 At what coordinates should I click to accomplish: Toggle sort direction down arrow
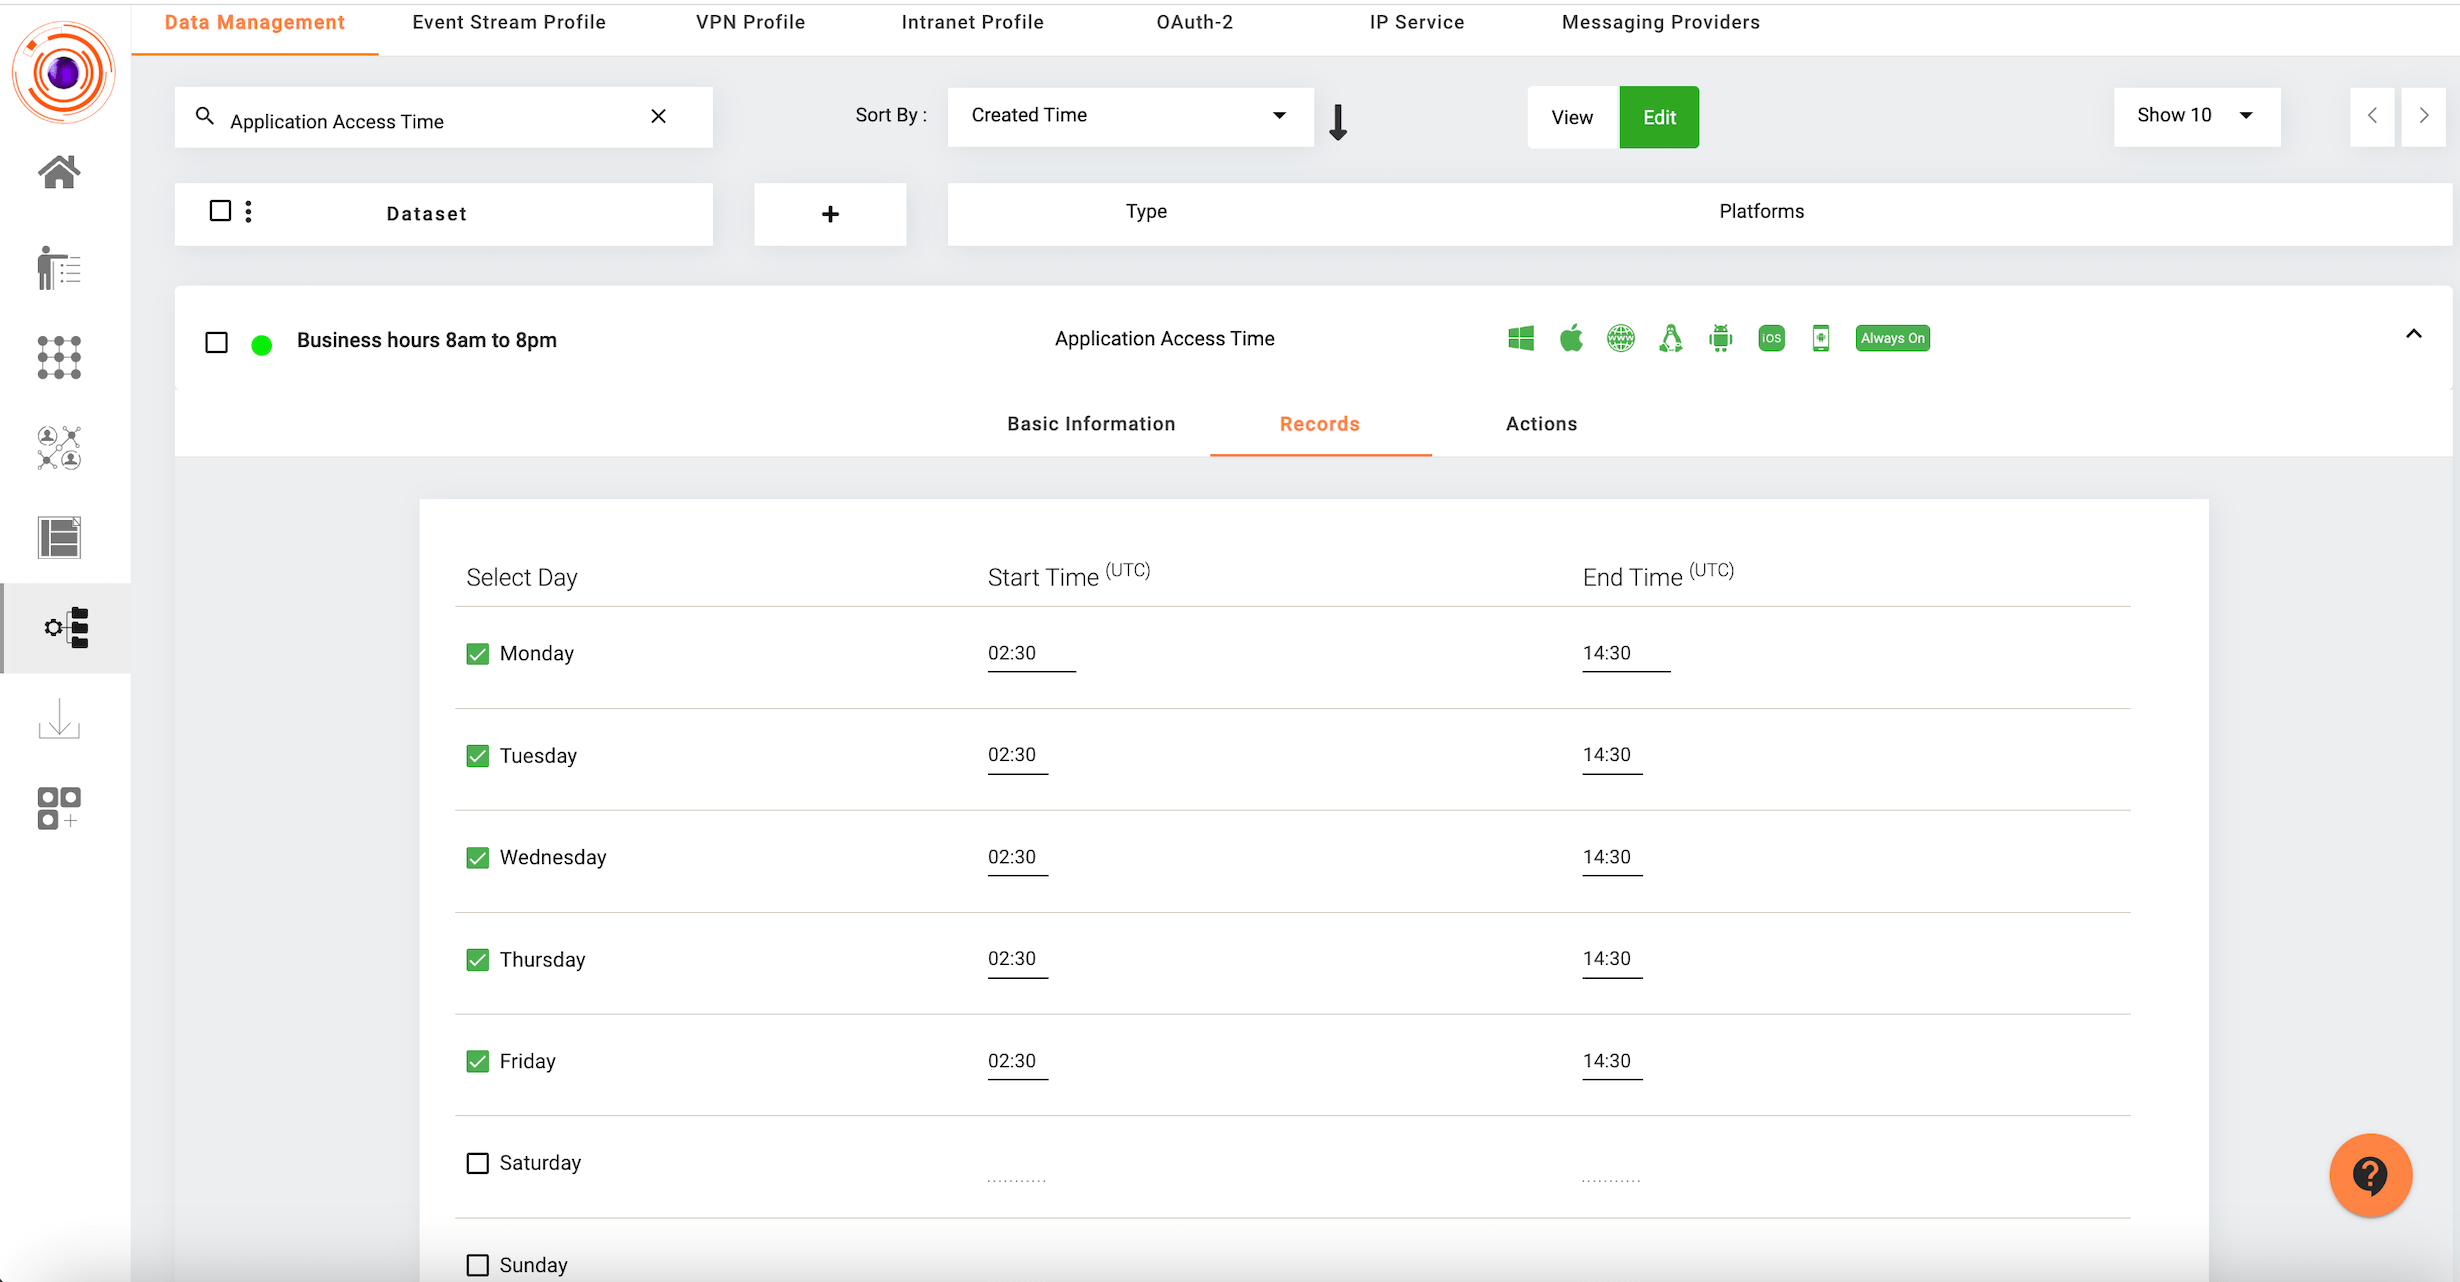click(1338, 122)
